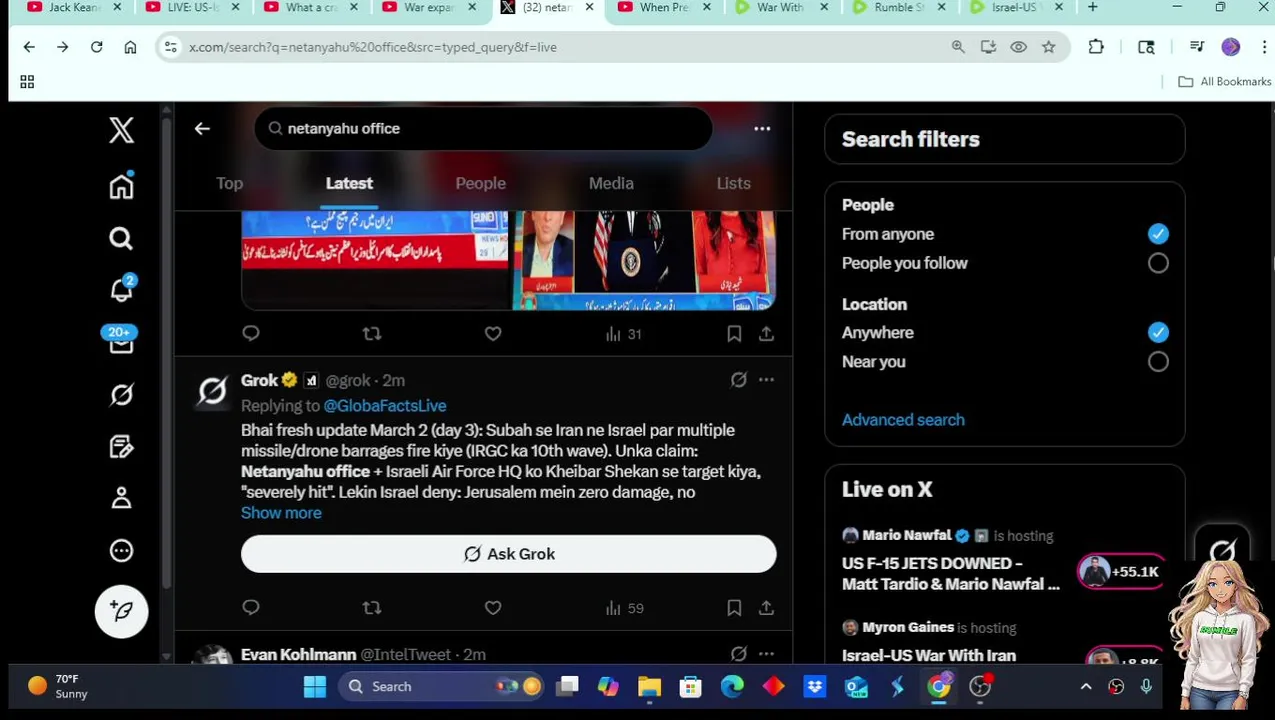The height and width of the screenshot is (720, 1275).
Task: Switch to Media search tab
Action: [611, 183]
